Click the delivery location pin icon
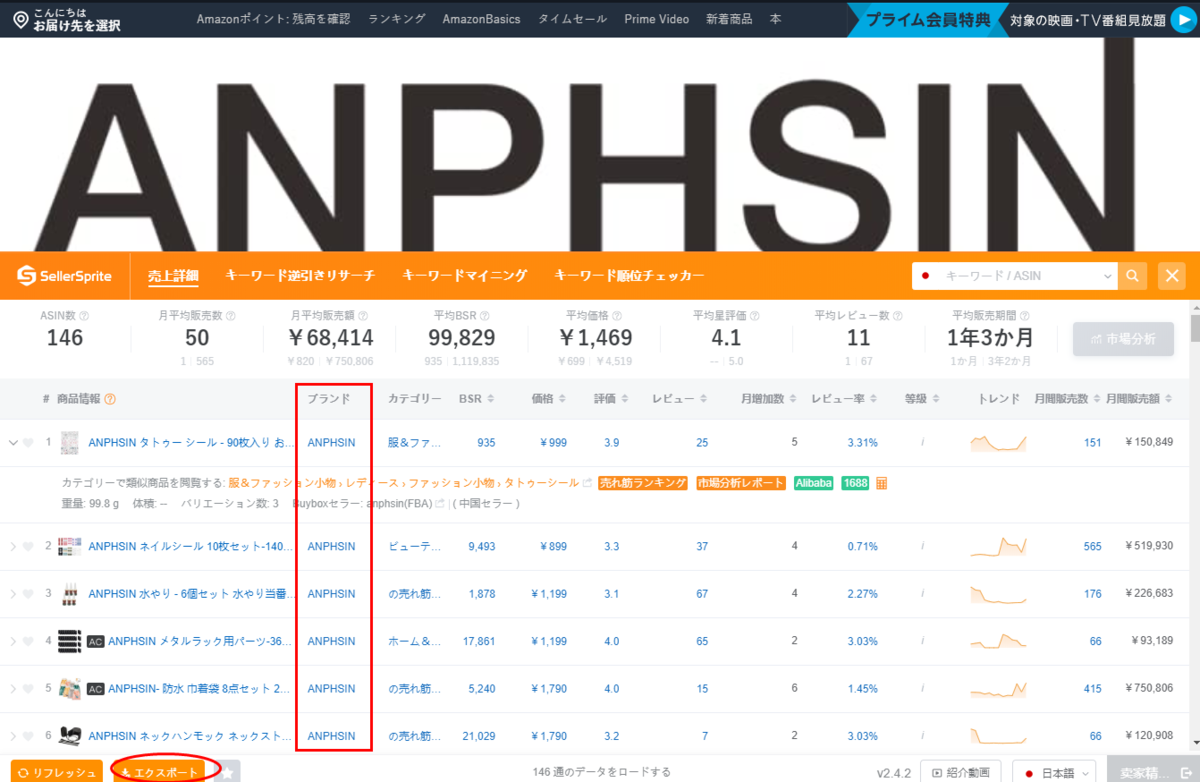The height and width of the screenshot is (782, 1200). pyautogui.click(x=20, y=19)
